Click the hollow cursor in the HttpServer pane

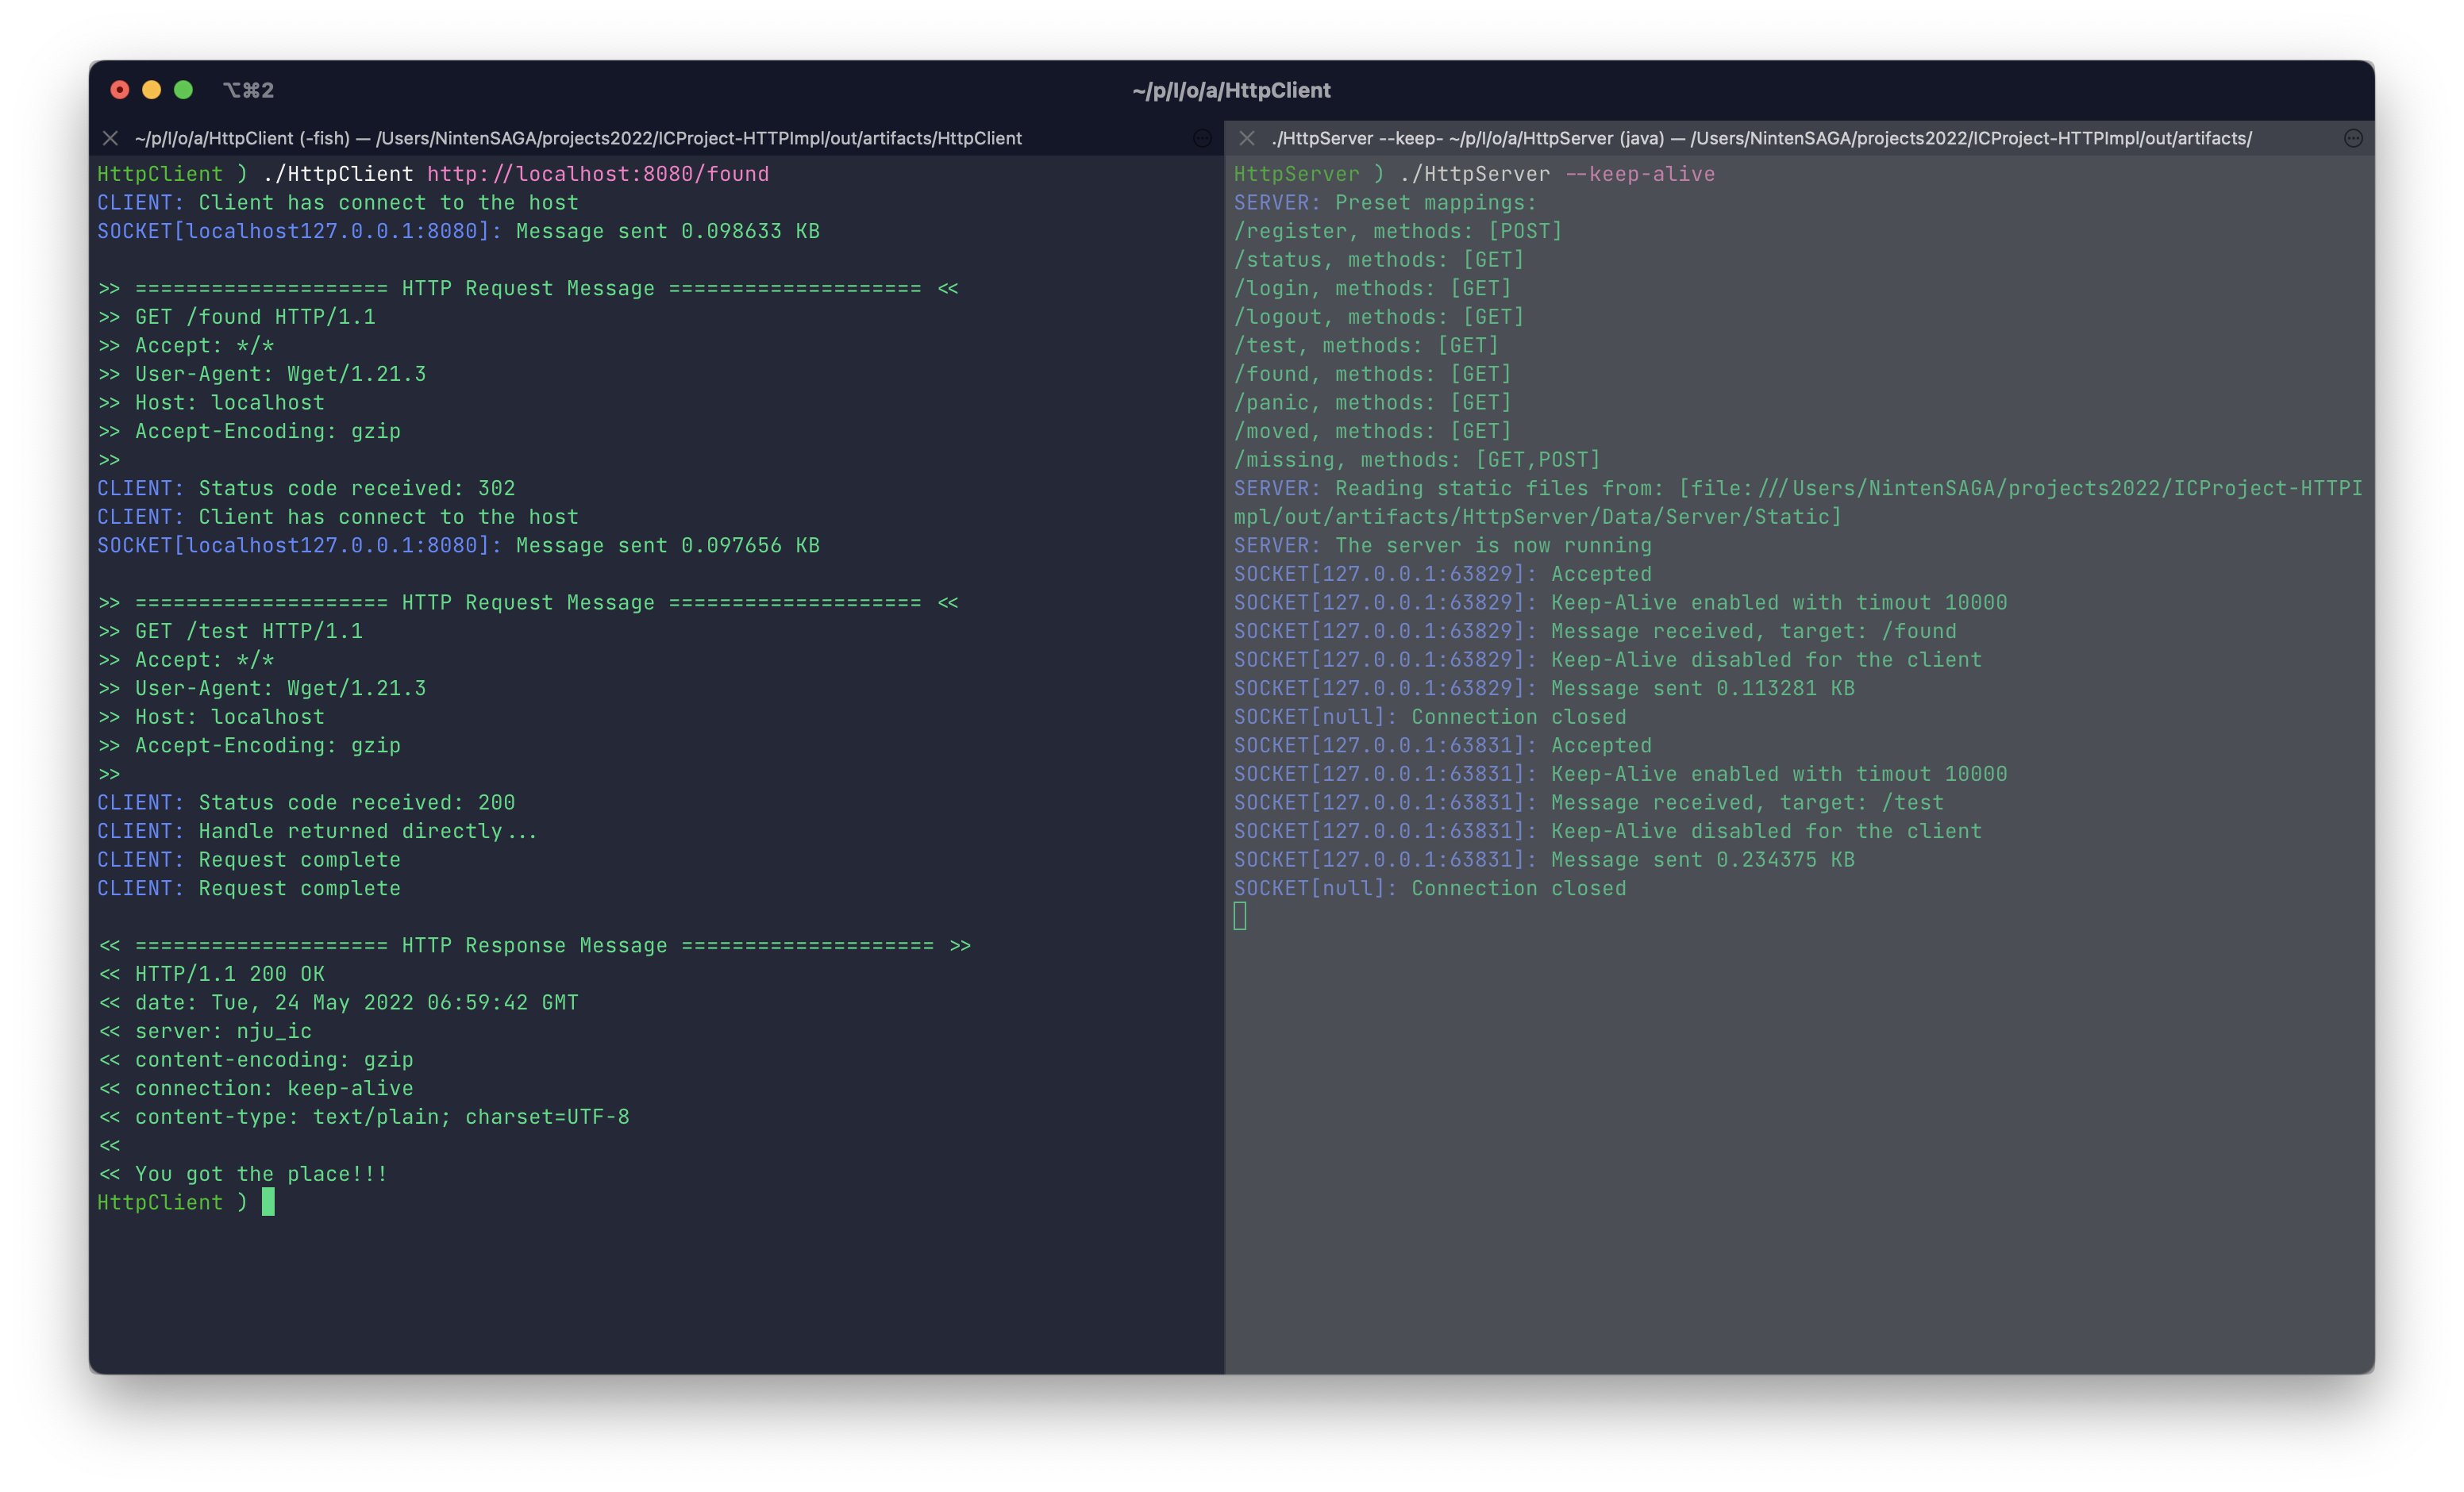1240,916
